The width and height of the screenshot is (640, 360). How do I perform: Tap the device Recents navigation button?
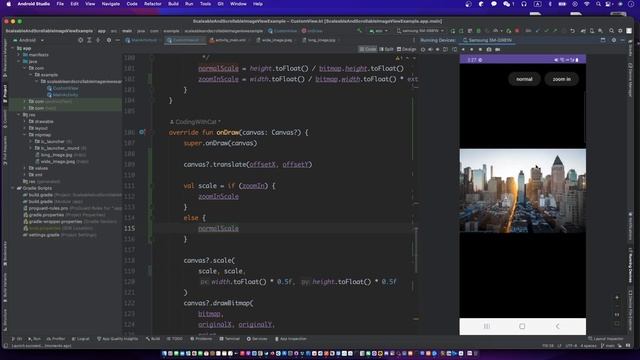487,326
